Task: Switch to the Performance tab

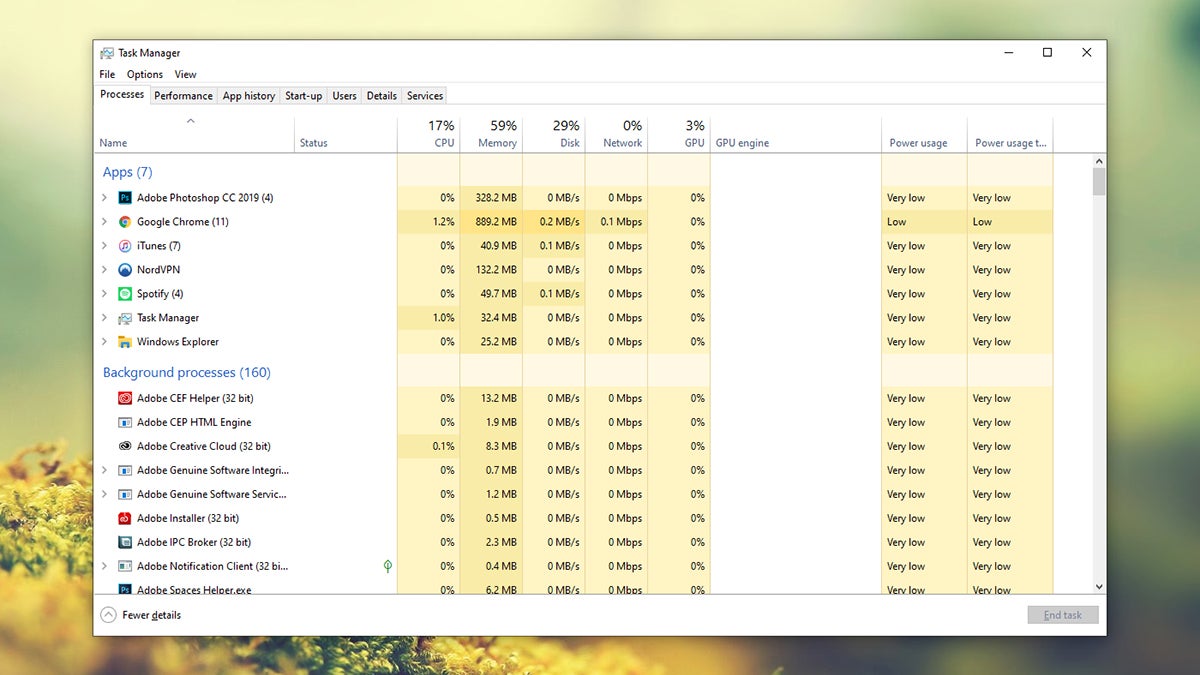Action: click(x=183, y=96)
